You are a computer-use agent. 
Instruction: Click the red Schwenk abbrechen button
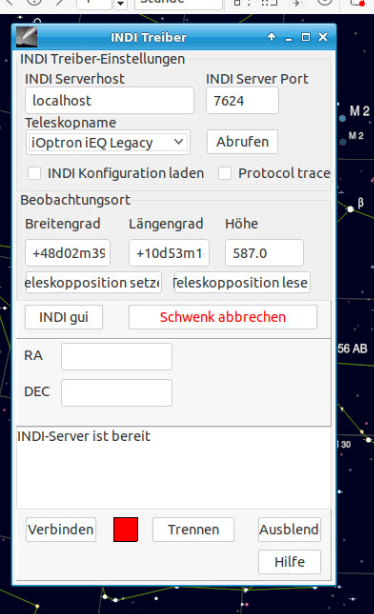pos(223,317)
